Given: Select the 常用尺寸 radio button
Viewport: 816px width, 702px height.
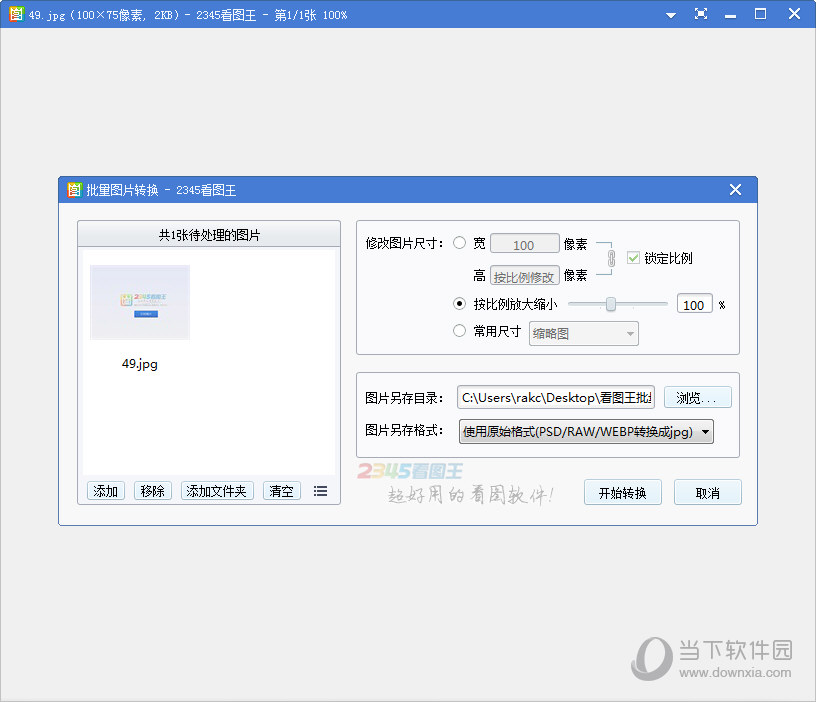Looking at the screenshot, I should tap(459, 332).
